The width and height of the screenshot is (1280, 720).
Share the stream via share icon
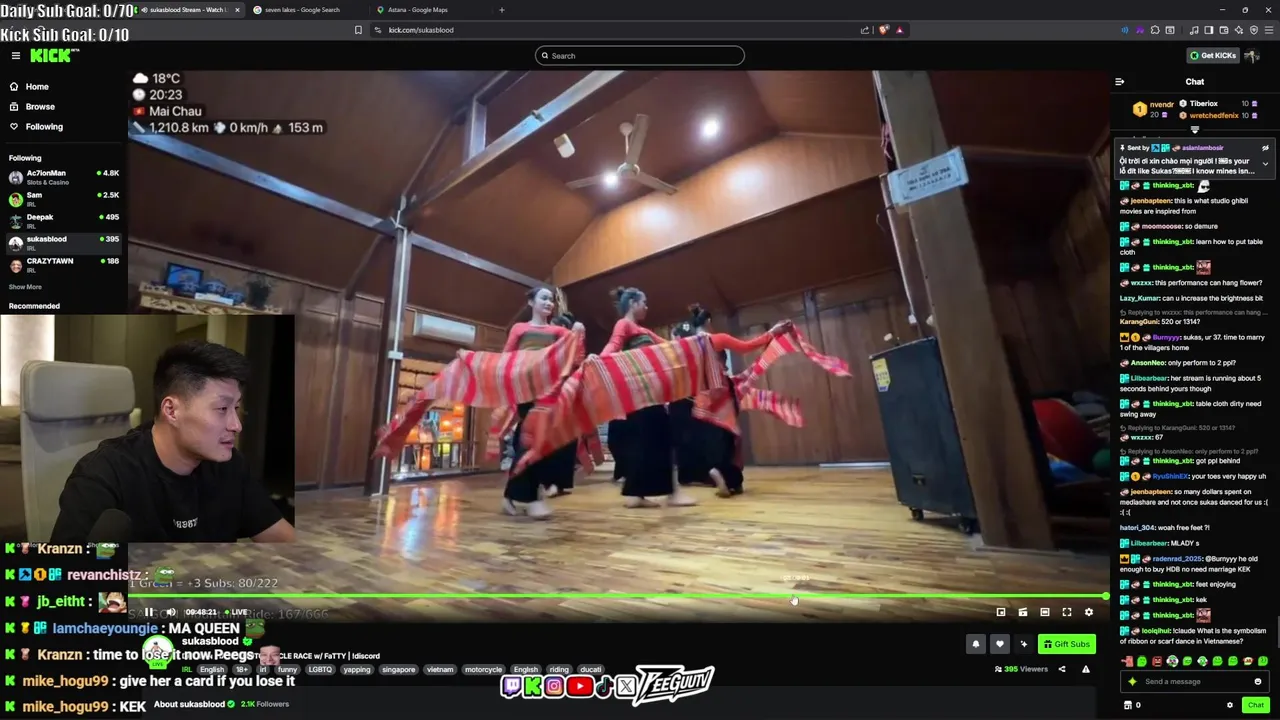pos(1062,669)
